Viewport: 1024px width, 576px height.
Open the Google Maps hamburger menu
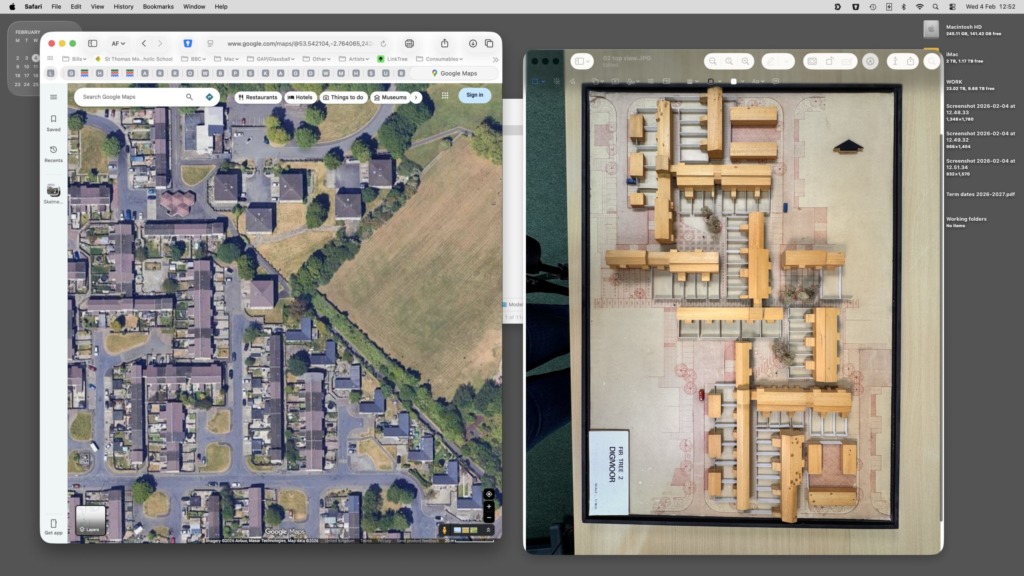coord(53,97)
